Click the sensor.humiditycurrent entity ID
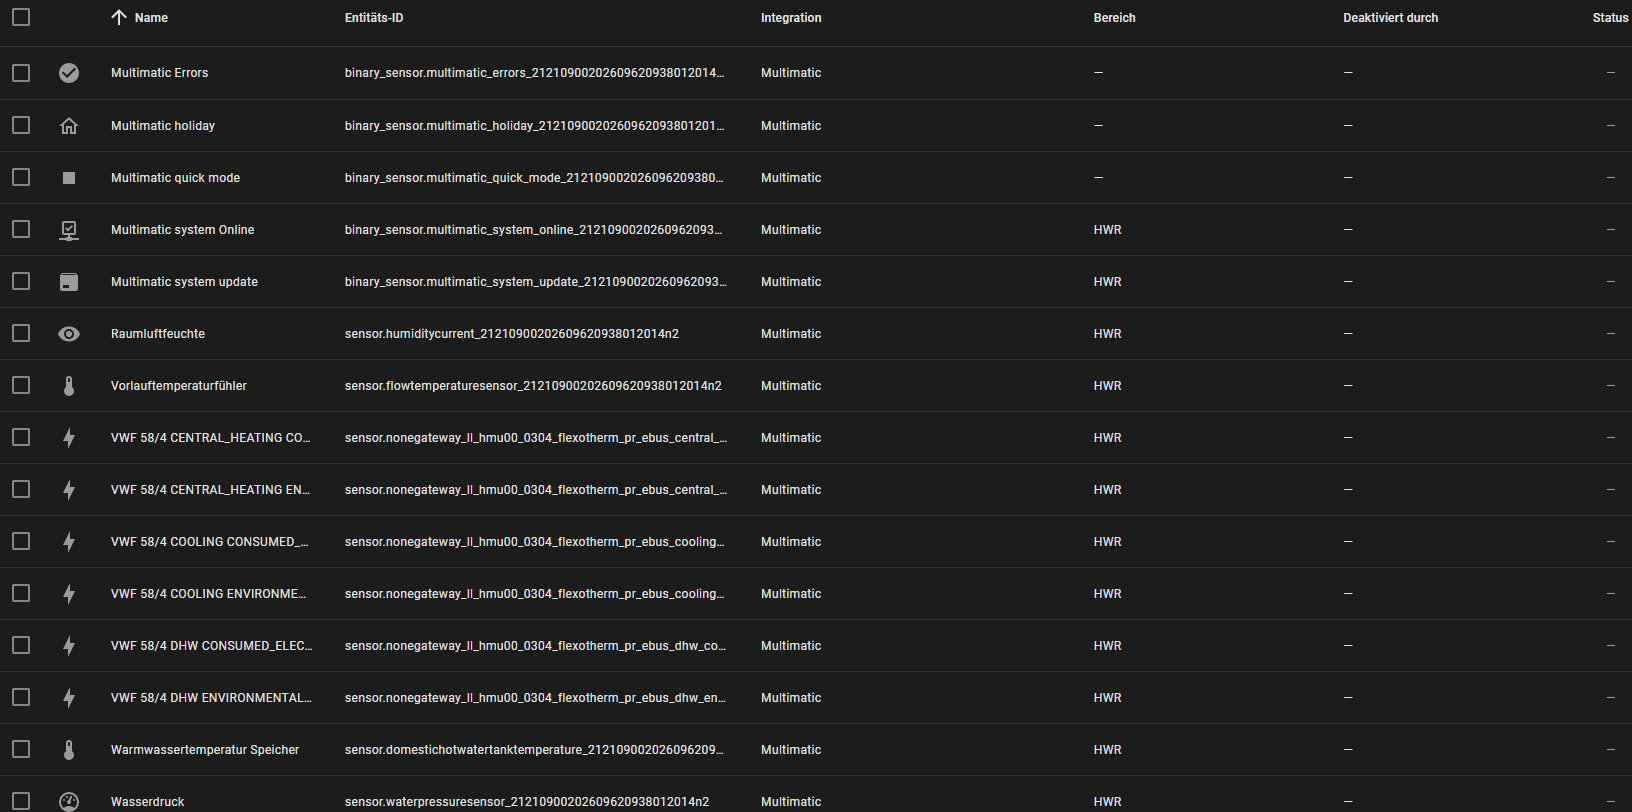1632x812 pixels. click(x=512, y=334)
